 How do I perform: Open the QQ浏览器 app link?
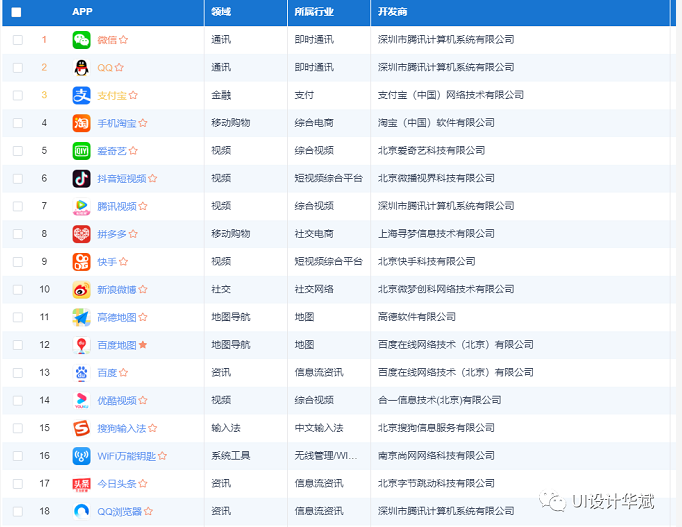coord(120,512)
